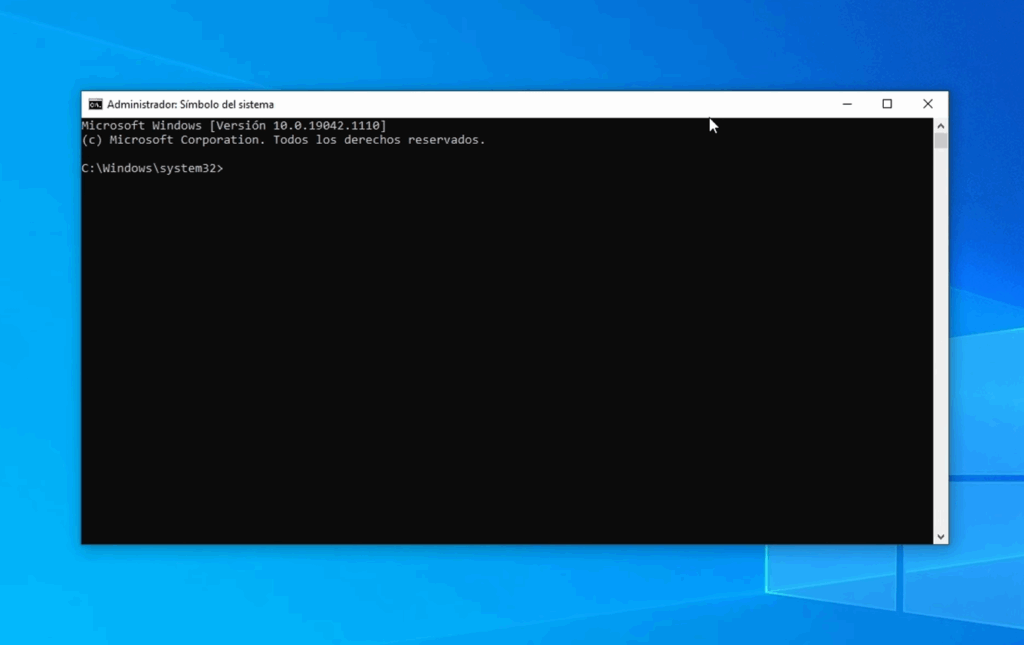The image size is (1024, 645).
Task: Click the vertical scrollbar thumb
Action: [x=940, y=141]
